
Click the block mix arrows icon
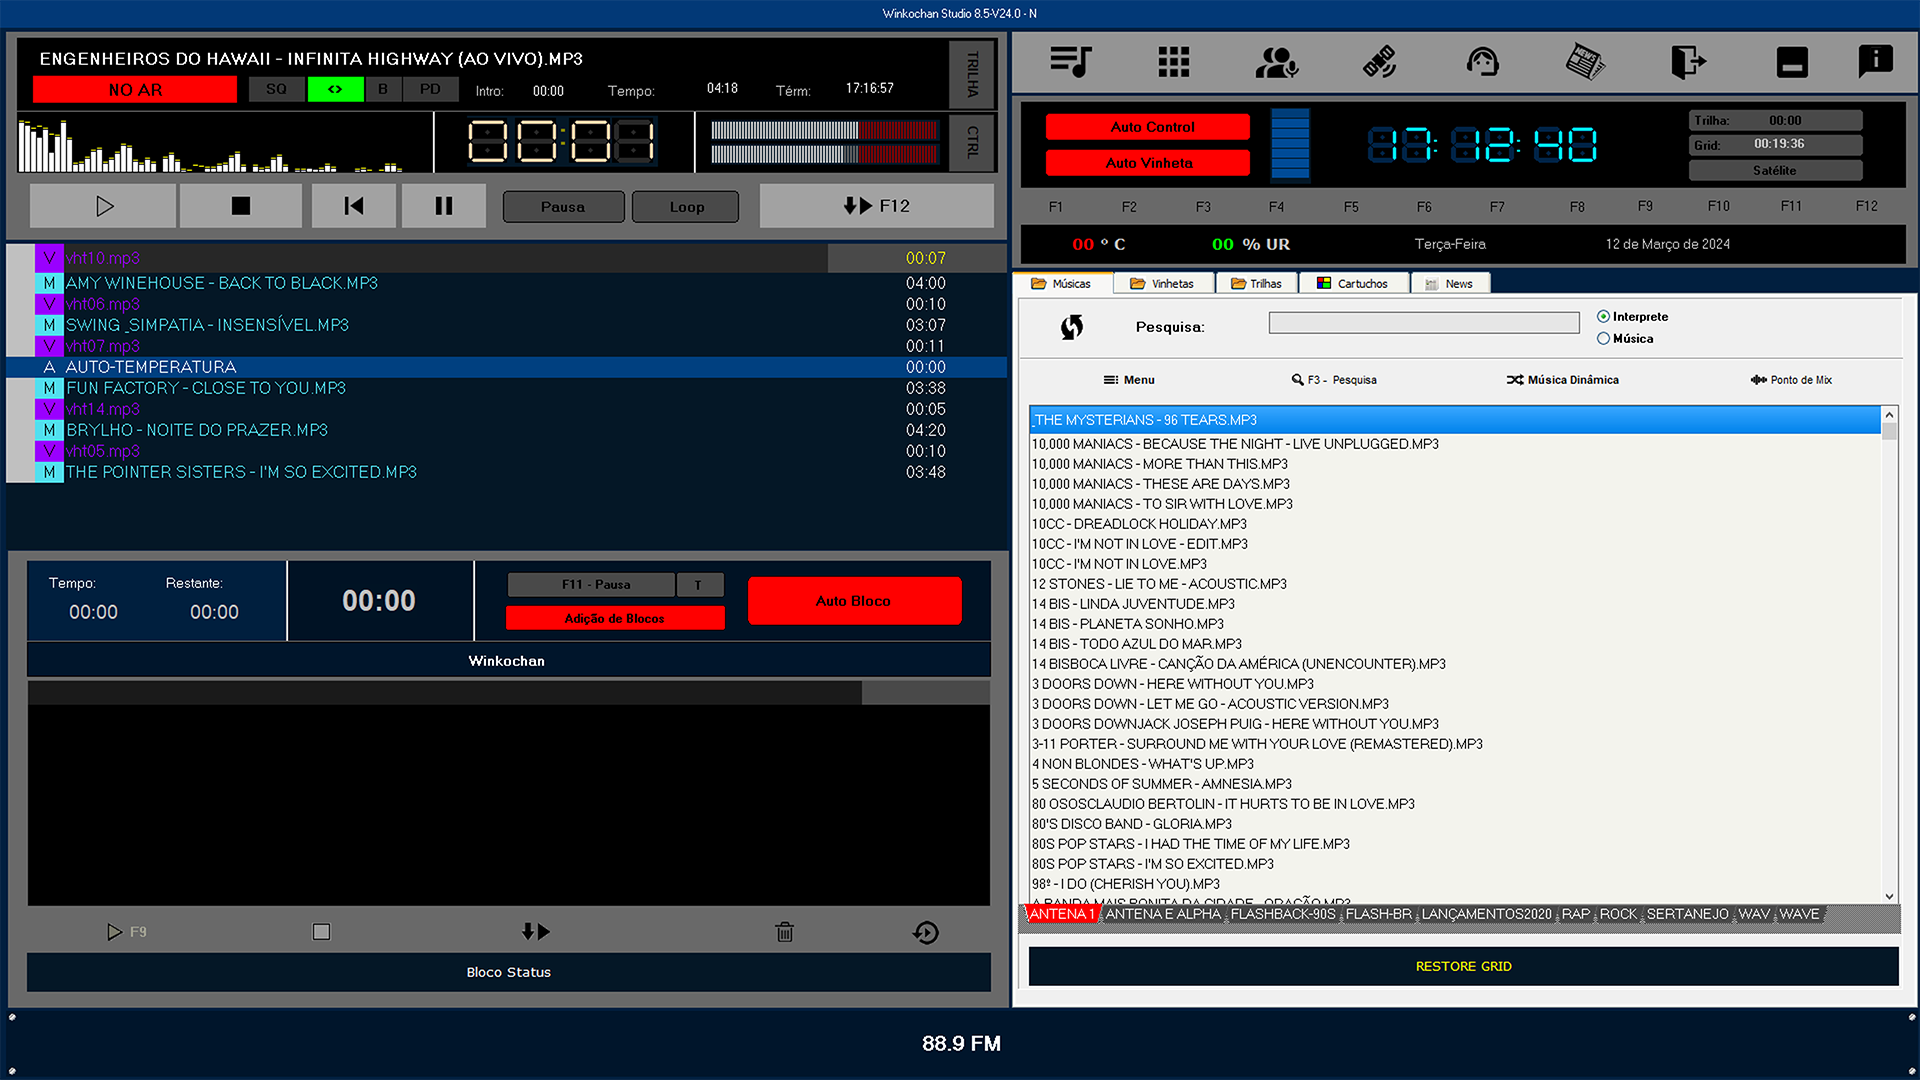(x=536, y=932)
